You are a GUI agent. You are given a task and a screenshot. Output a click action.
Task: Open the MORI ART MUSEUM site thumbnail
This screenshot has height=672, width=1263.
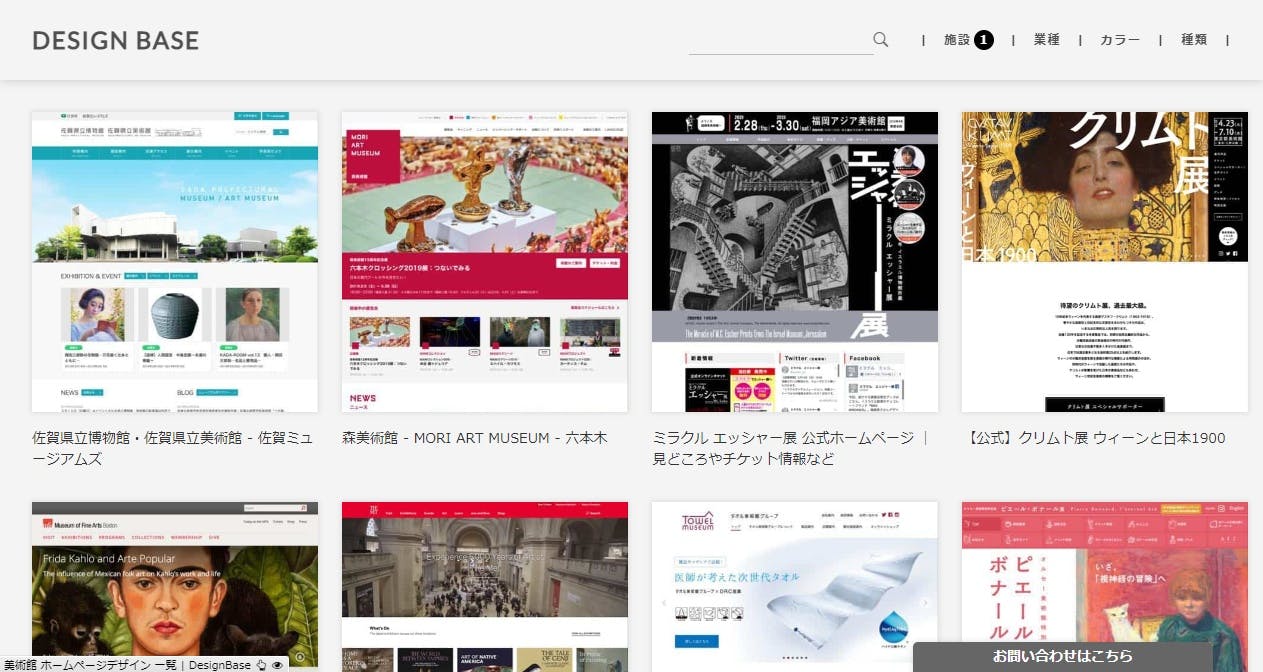point(485,262)
